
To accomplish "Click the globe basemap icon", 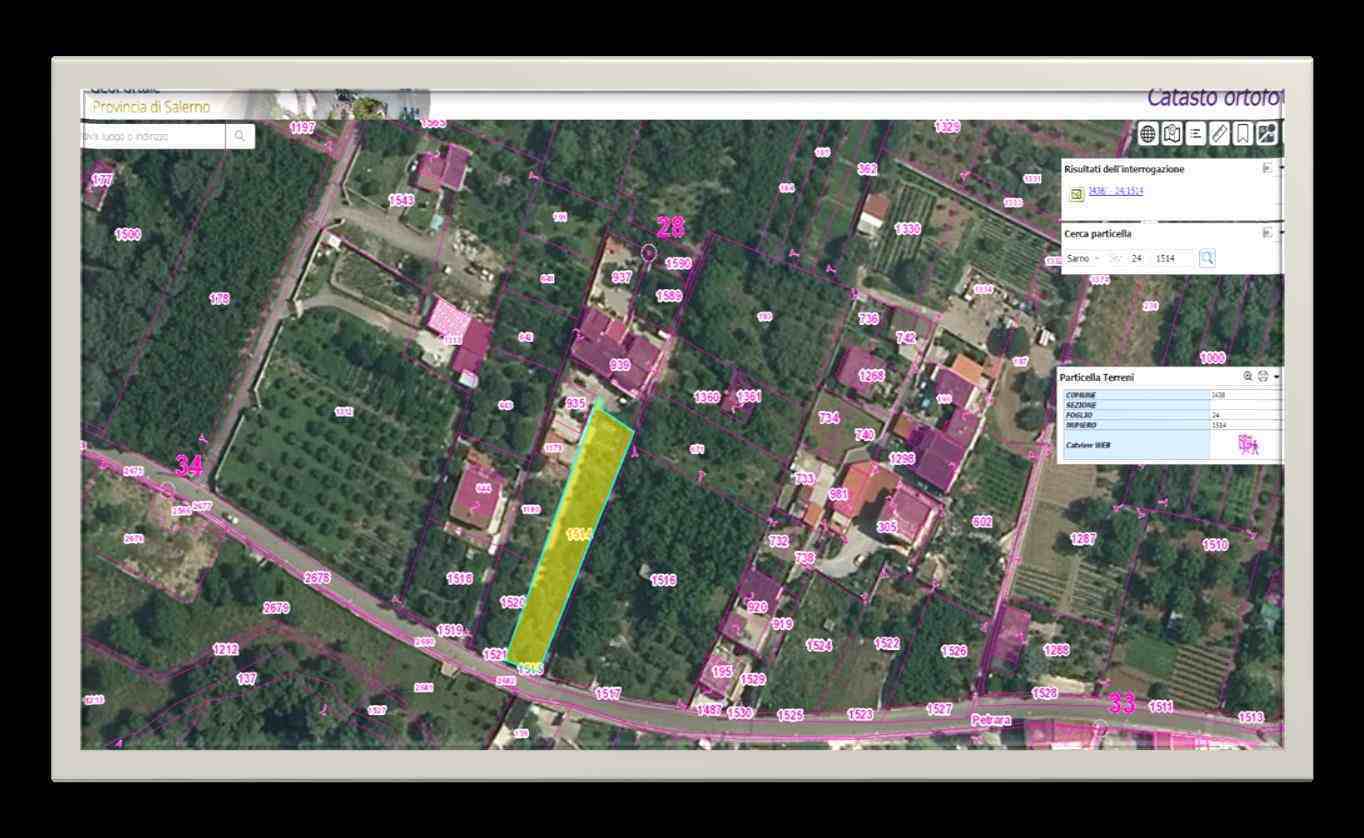I will click(x=1147, y=134).
